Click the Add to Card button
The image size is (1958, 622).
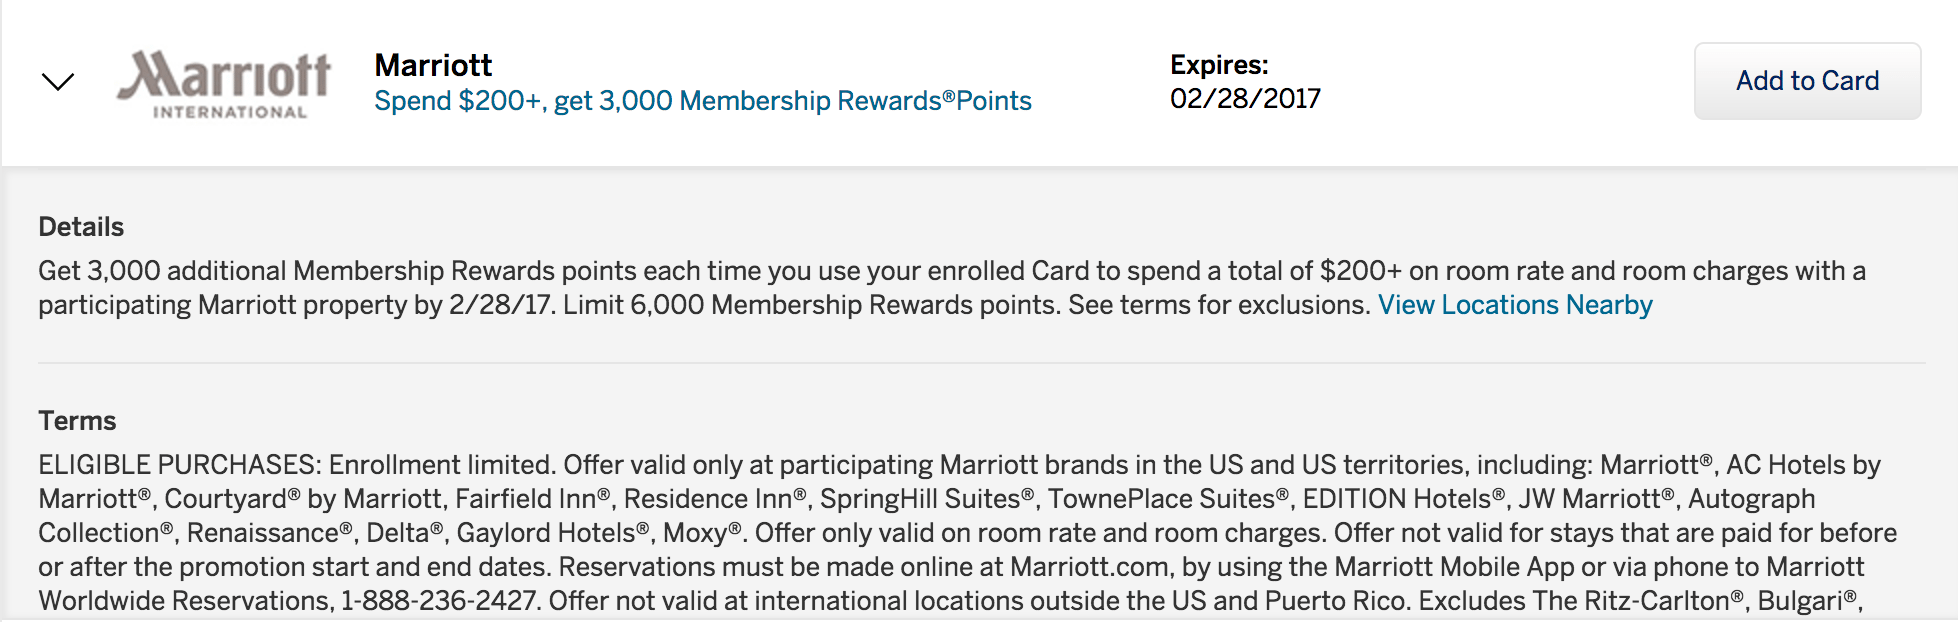click(1807, 81)
